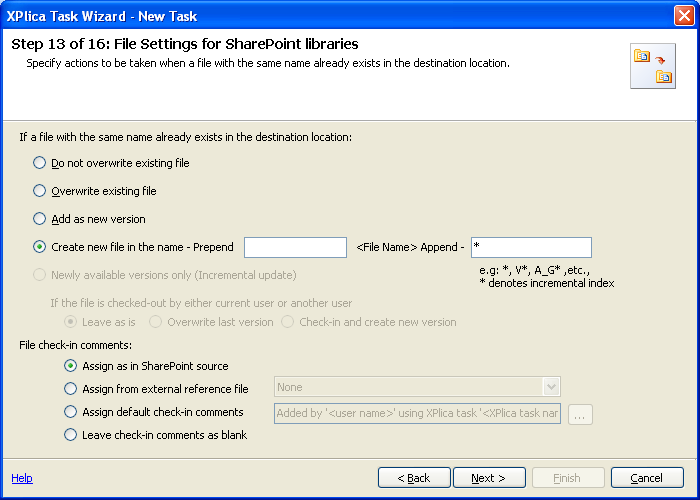Click the ellipsis browse button for comments
700x500 pixels.
[x=580, y=415]
